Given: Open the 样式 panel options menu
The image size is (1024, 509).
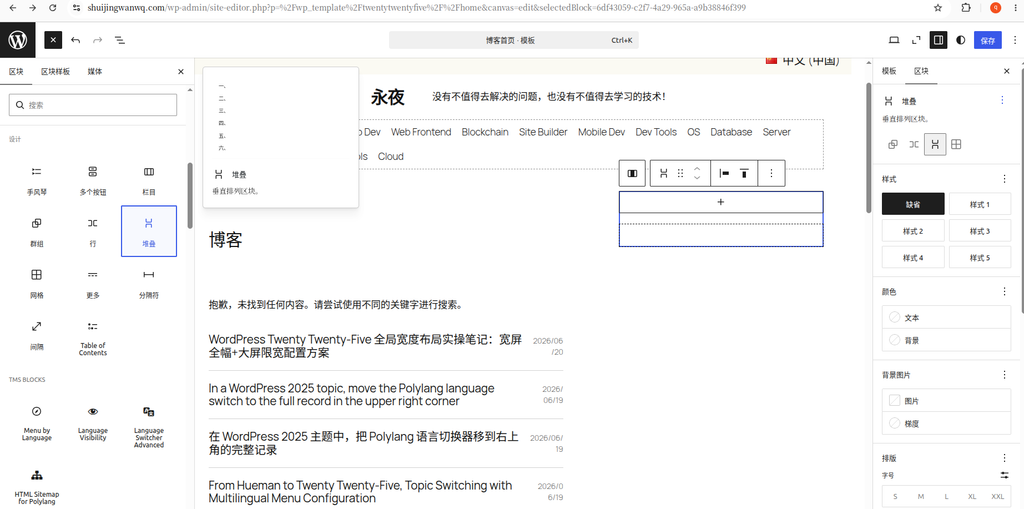Looking at the screenshot, I should (1004, 178).
